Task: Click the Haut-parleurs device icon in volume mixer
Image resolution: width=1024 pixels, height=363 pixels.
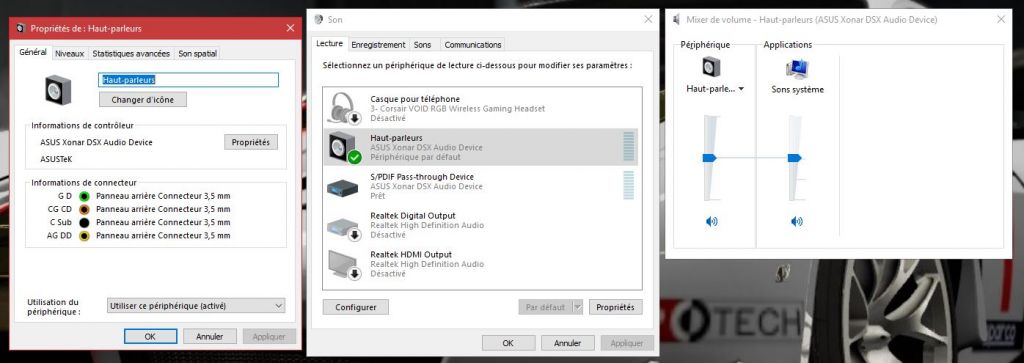Action: point(711,67)
